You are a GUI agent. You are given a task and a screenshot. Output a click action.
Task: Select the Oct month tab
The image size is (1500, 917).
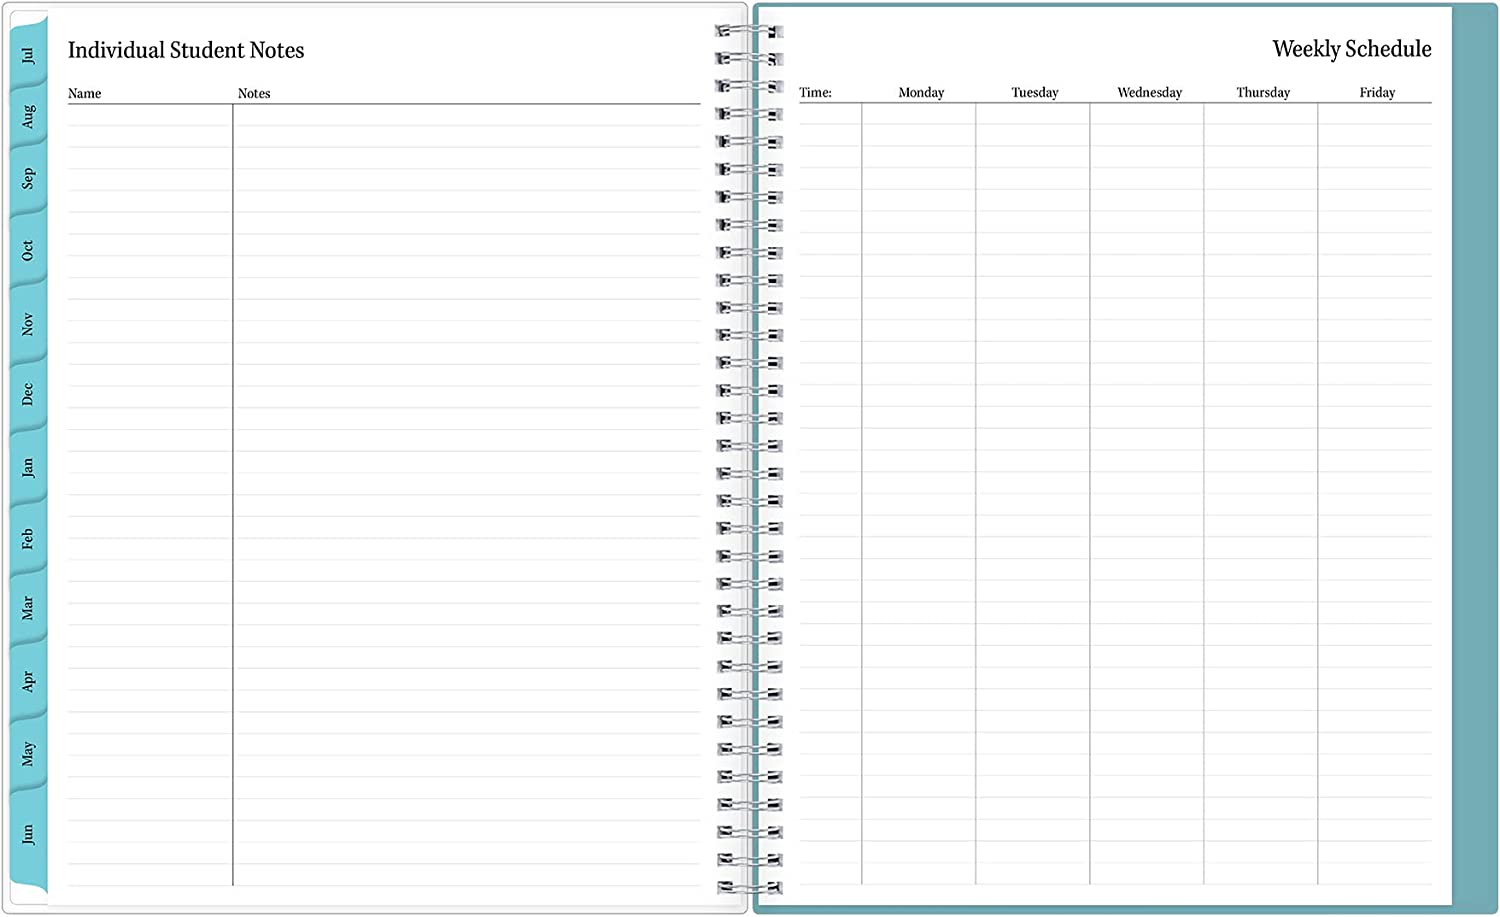tap(28, 251)
